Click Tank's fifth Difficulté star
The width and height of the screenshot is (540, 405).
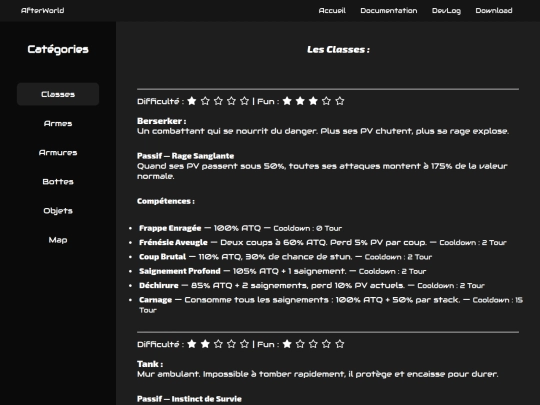click(245, 344)
